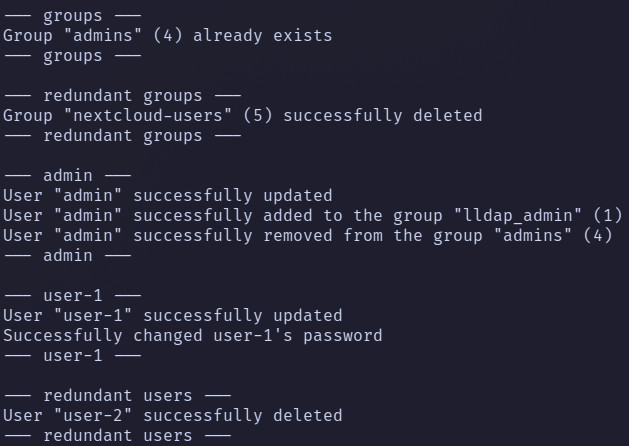Click the closing "redundant groups" footer

click(x=122, y=135)
